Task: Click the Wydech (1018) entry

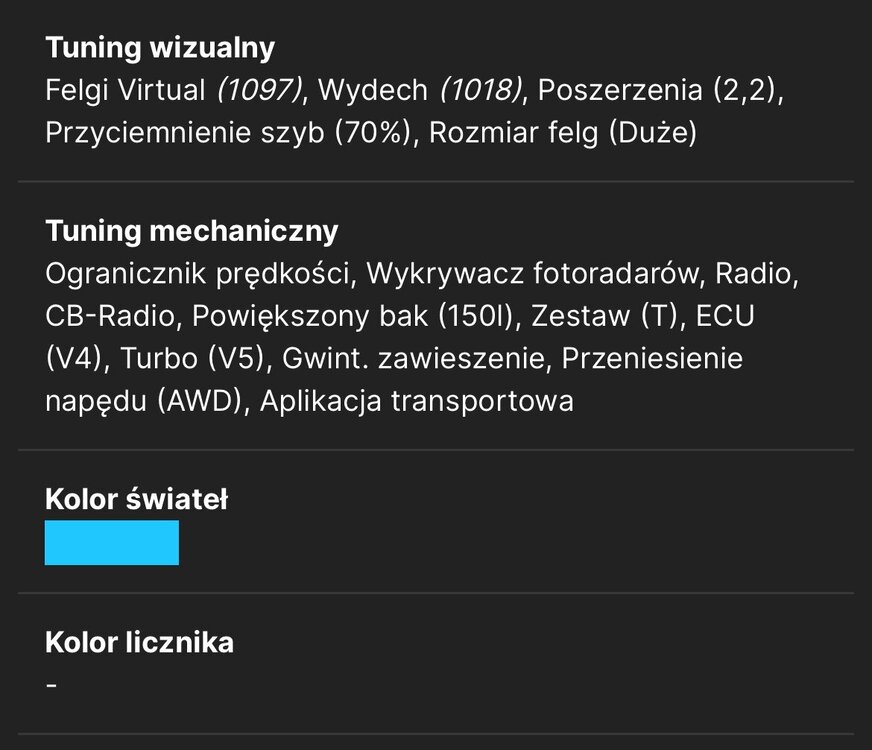Action: (x=420, y=90)
